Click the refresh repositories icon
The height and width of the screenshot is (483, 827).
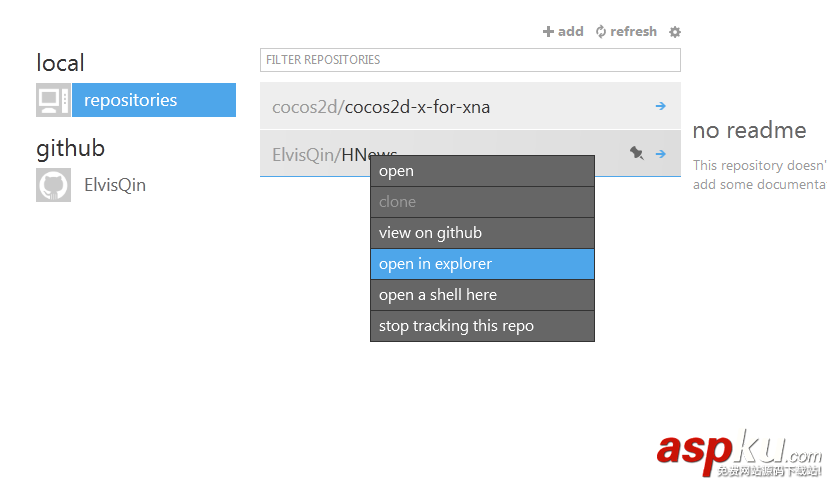point(601,32)
